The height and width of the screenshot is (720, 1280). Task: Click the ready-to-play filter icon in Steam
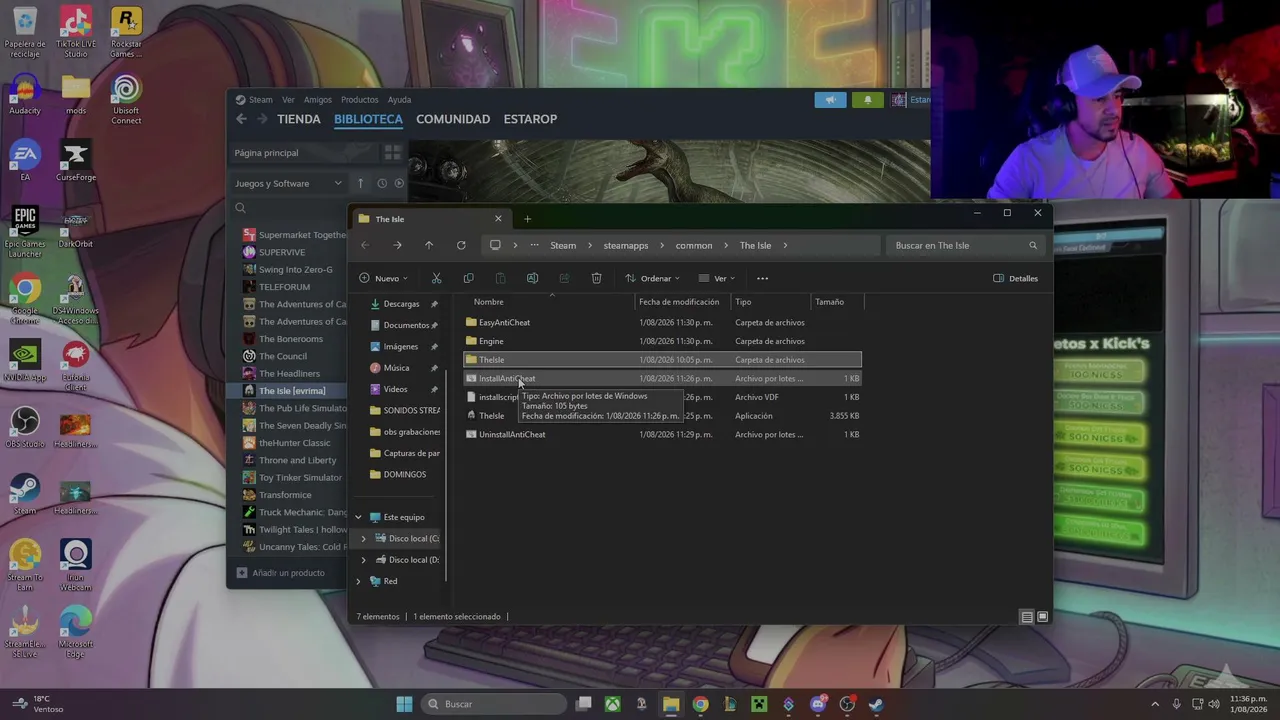tap(399, 183)
